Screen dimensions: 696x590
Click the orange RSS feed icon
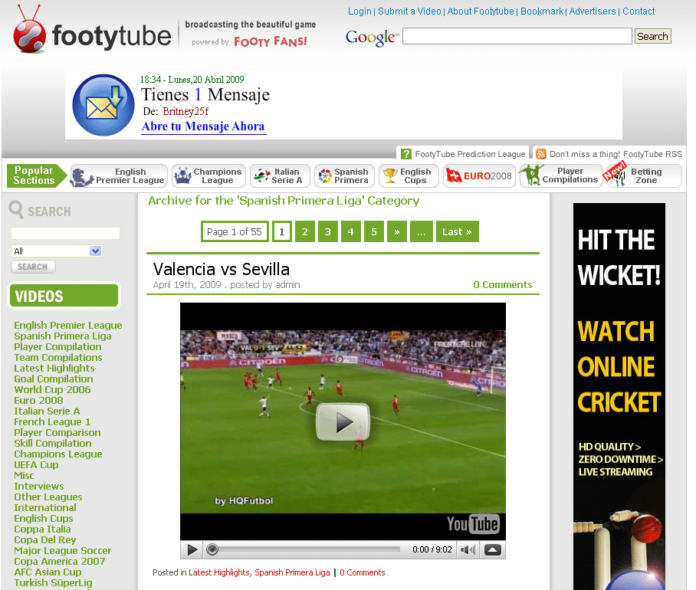[x=541, y=154]
